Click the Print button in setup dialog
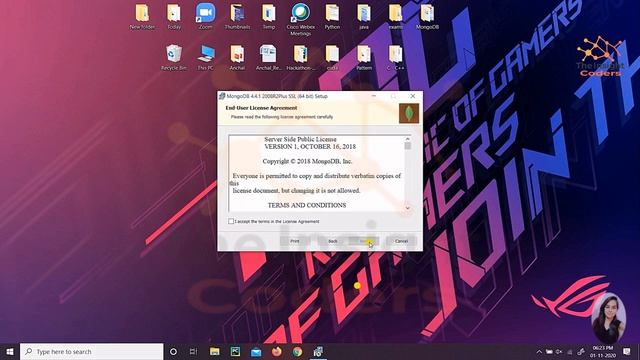640x360 pixels. [295, 241]
